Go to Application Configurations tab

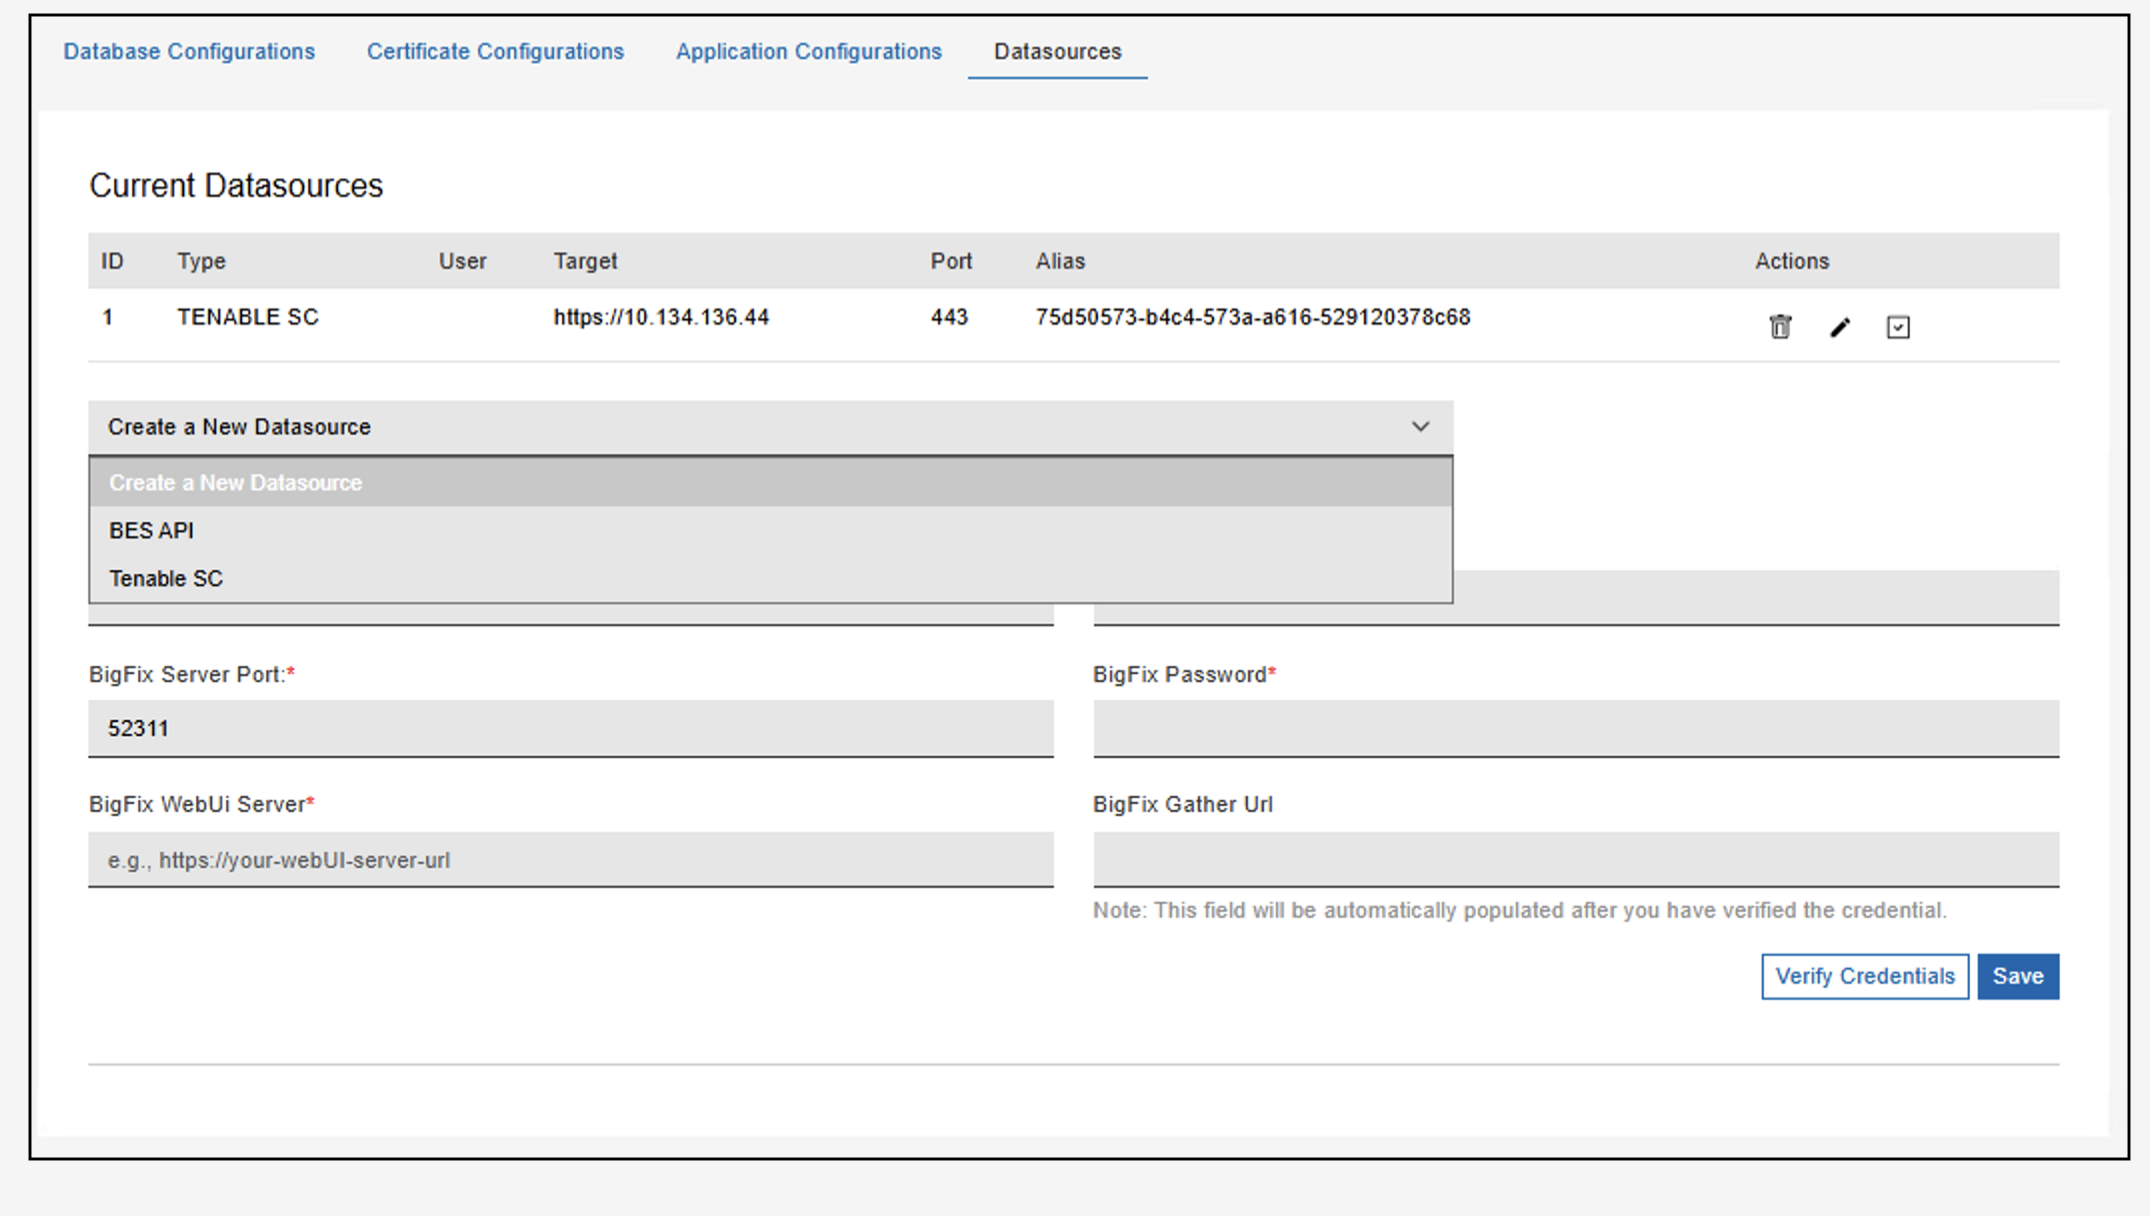(x=808, y=52)
